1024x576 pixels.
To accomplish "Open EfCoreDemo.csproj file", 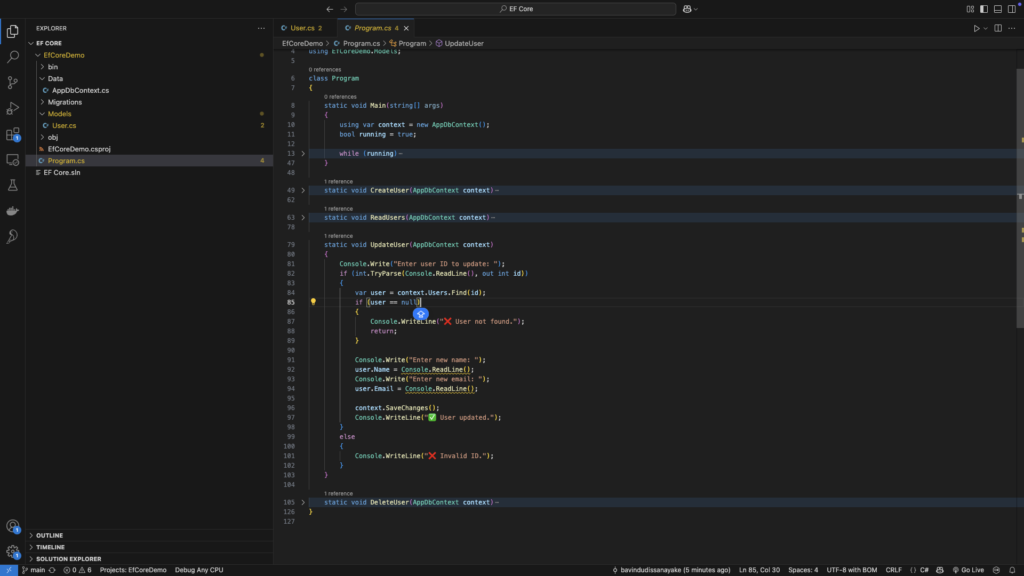I will [x=79, y=149].
